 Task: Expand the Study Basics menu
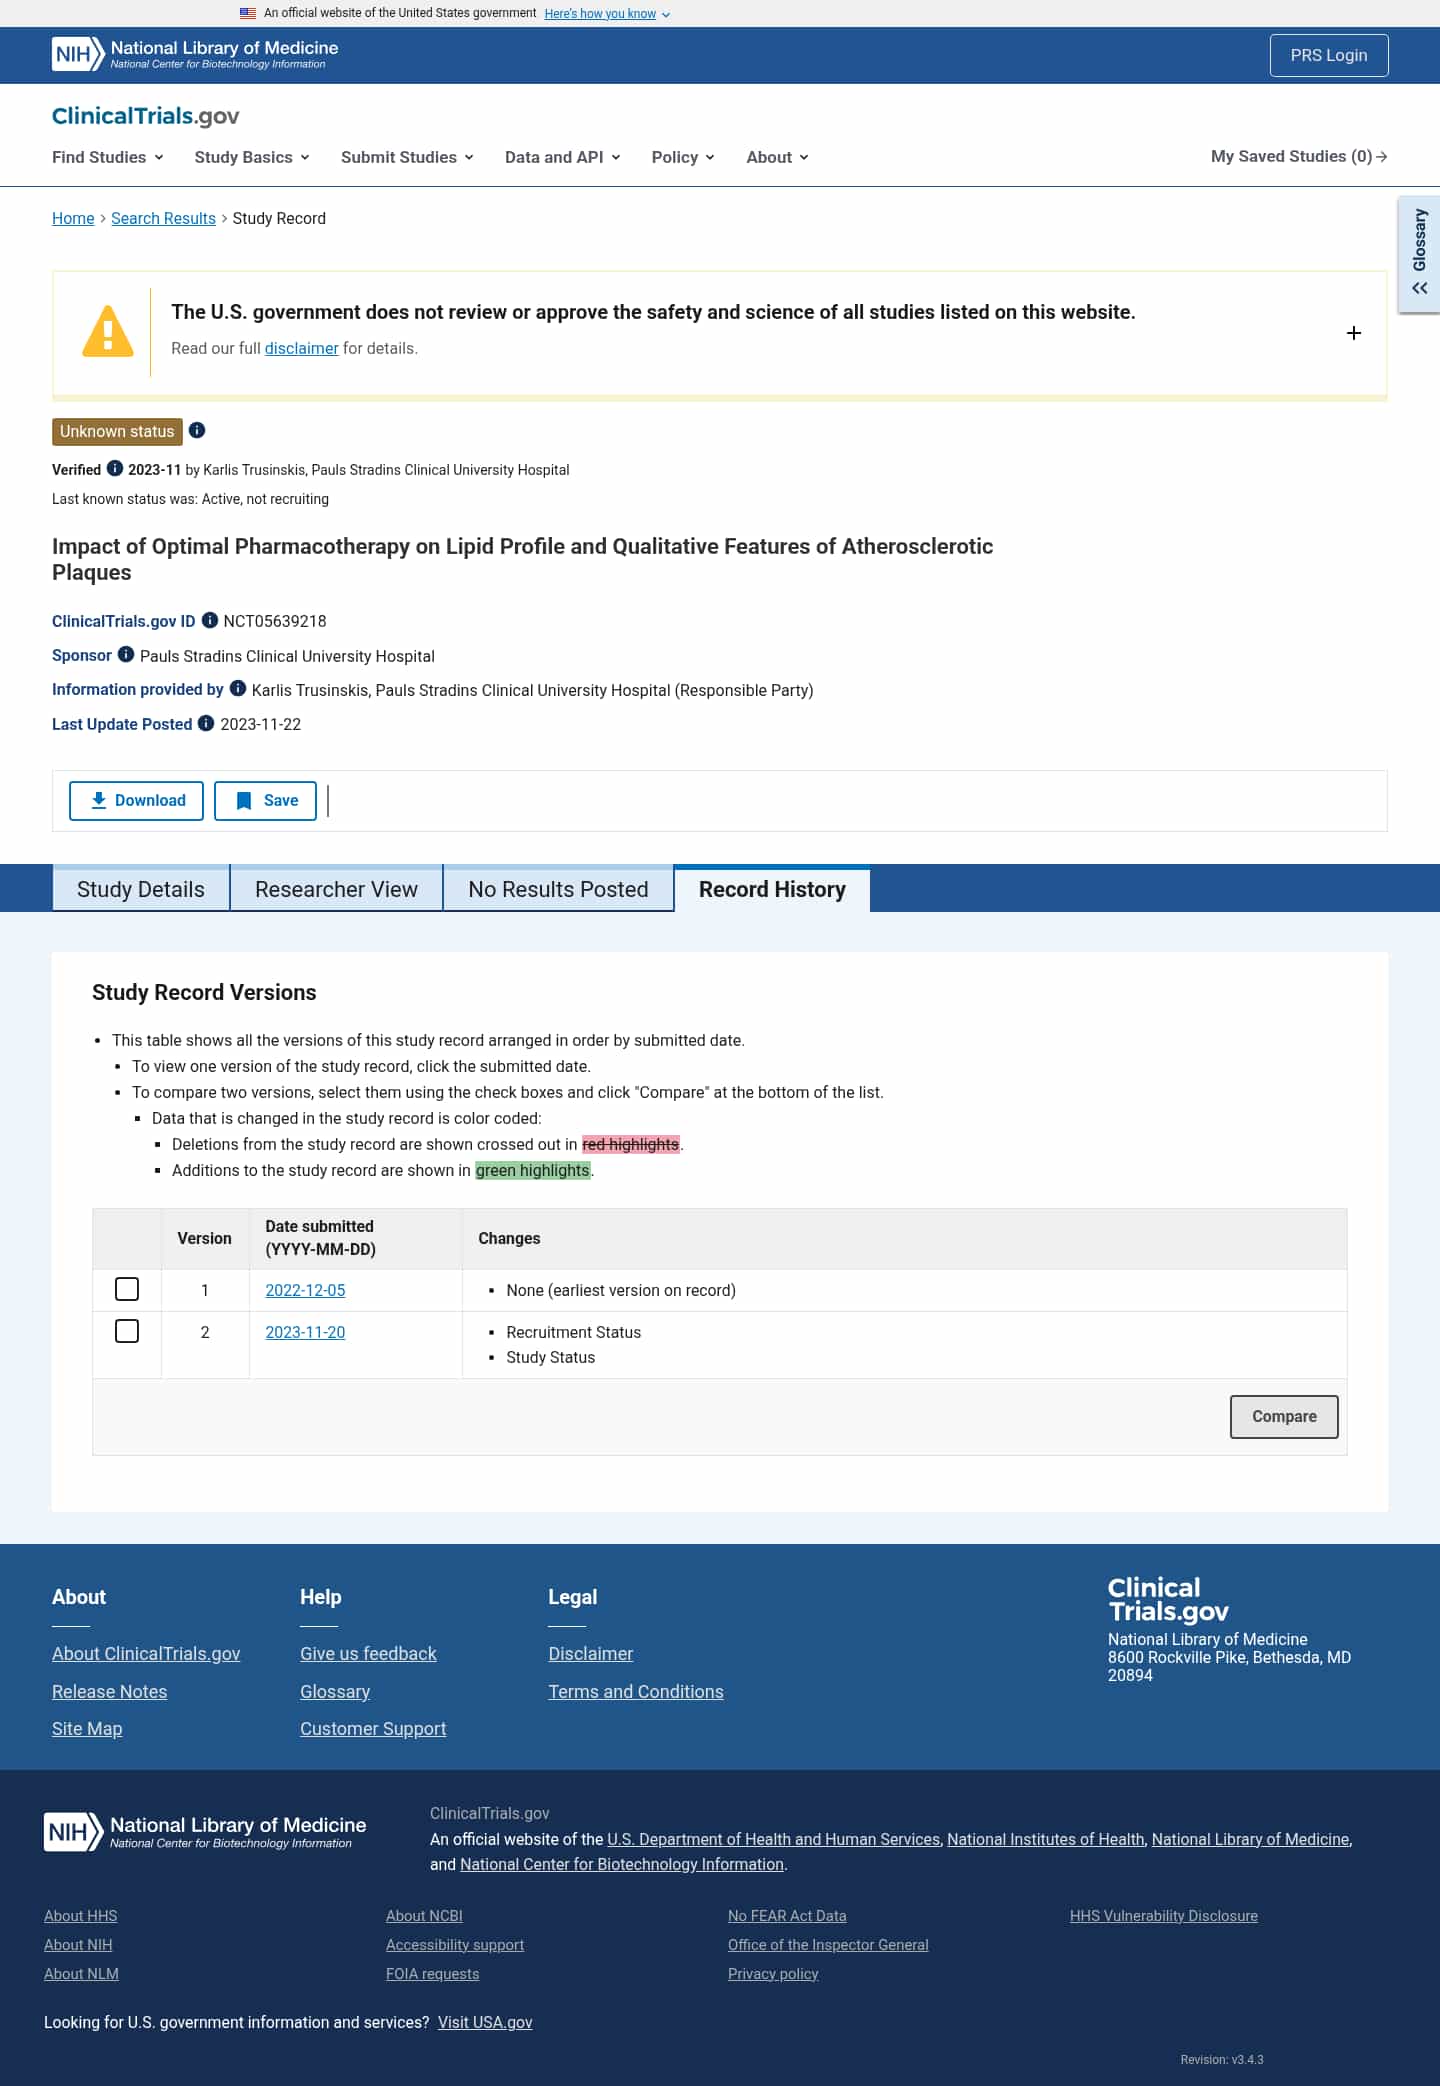[252, 157]
